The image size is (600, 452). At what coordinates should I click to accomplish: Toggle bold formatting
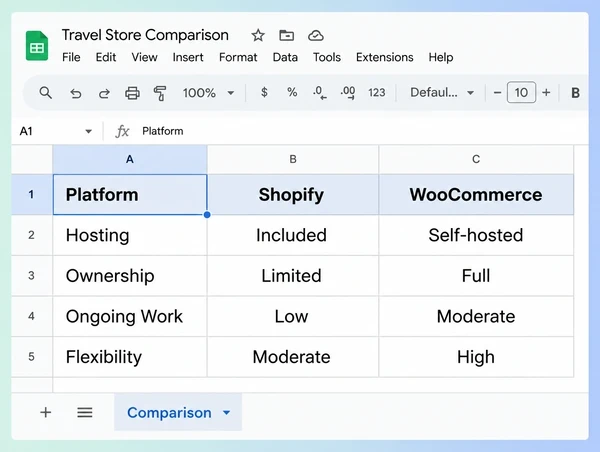click(x=575, y=93)
